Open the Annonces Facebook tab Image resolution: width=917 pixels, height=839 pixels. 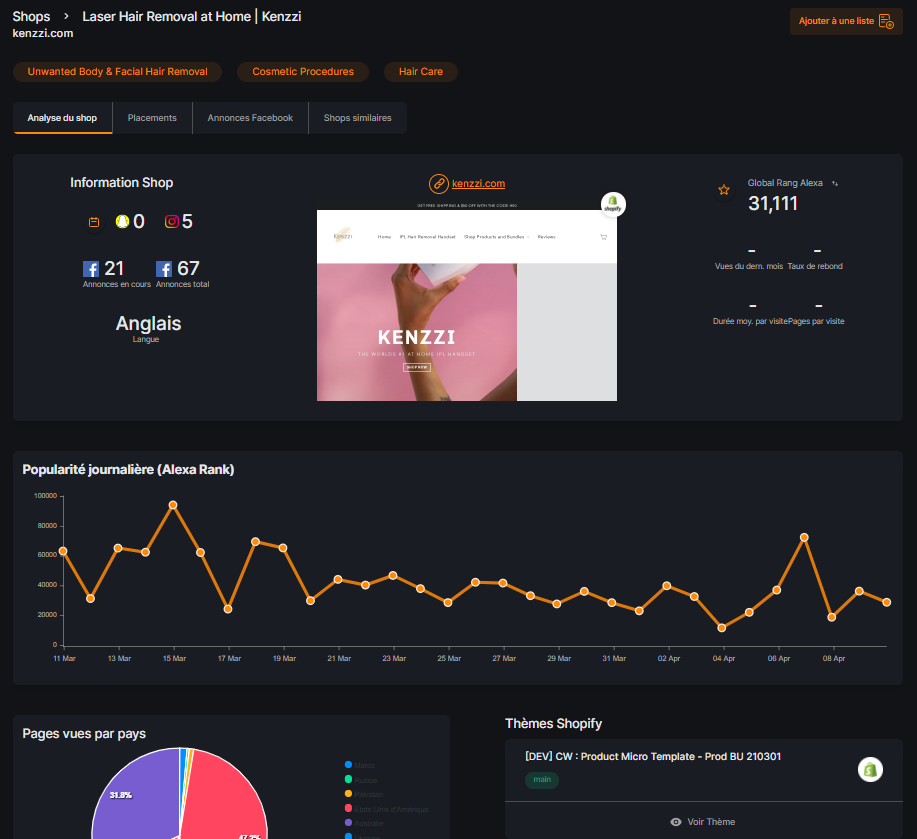(250, 118)
